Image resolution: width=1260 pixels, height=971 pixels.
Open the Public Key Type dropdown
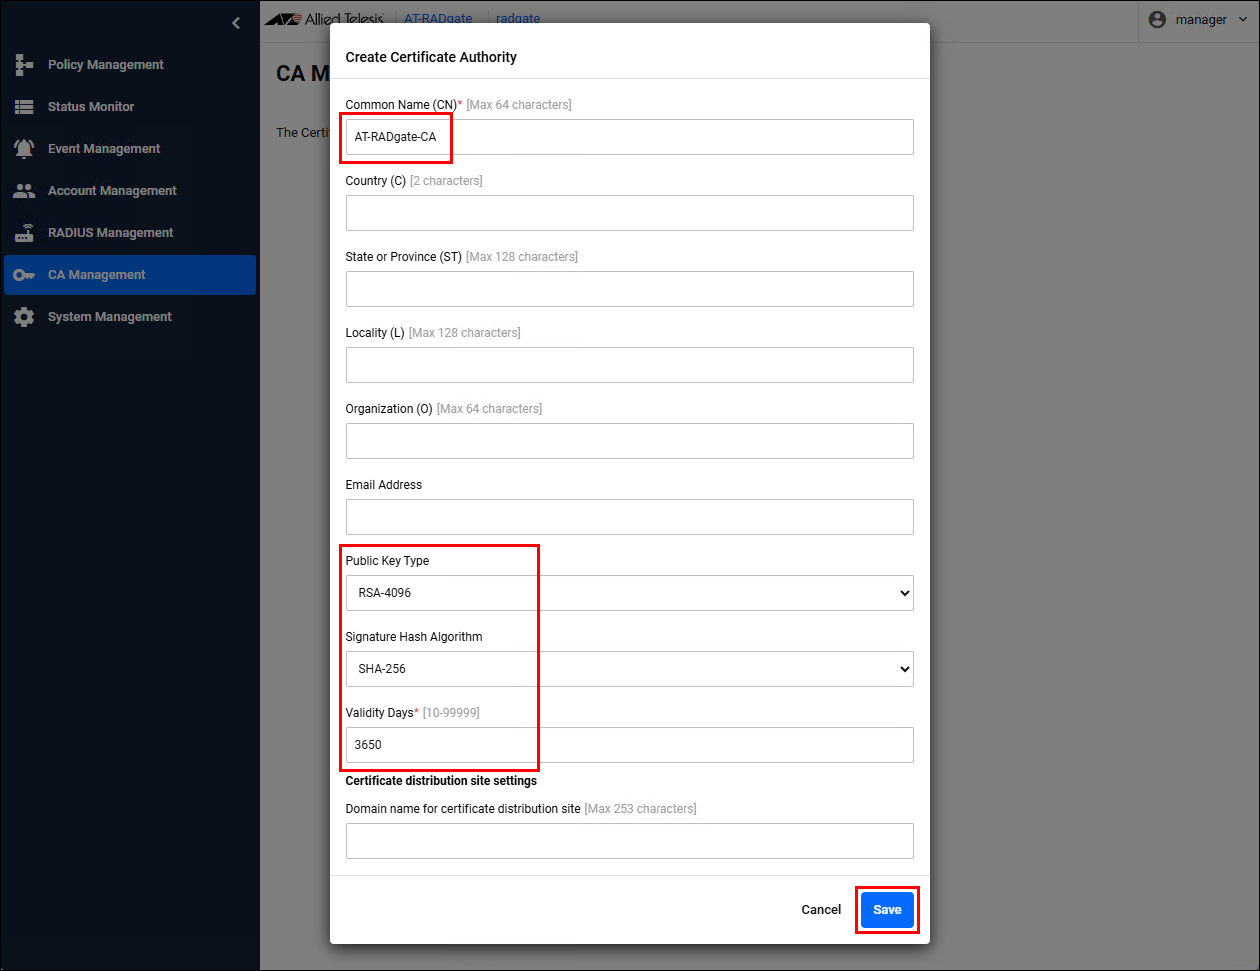click(x=630, y=593)
